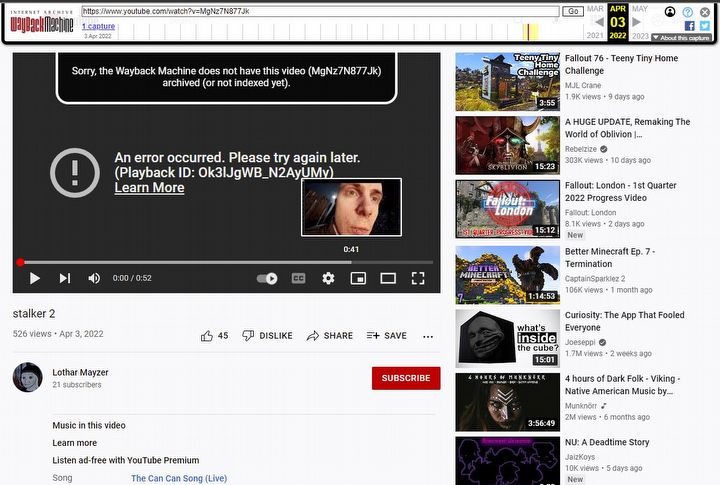Enter full screen mode
The image size is (720, 485).
(x=418, y=278)
